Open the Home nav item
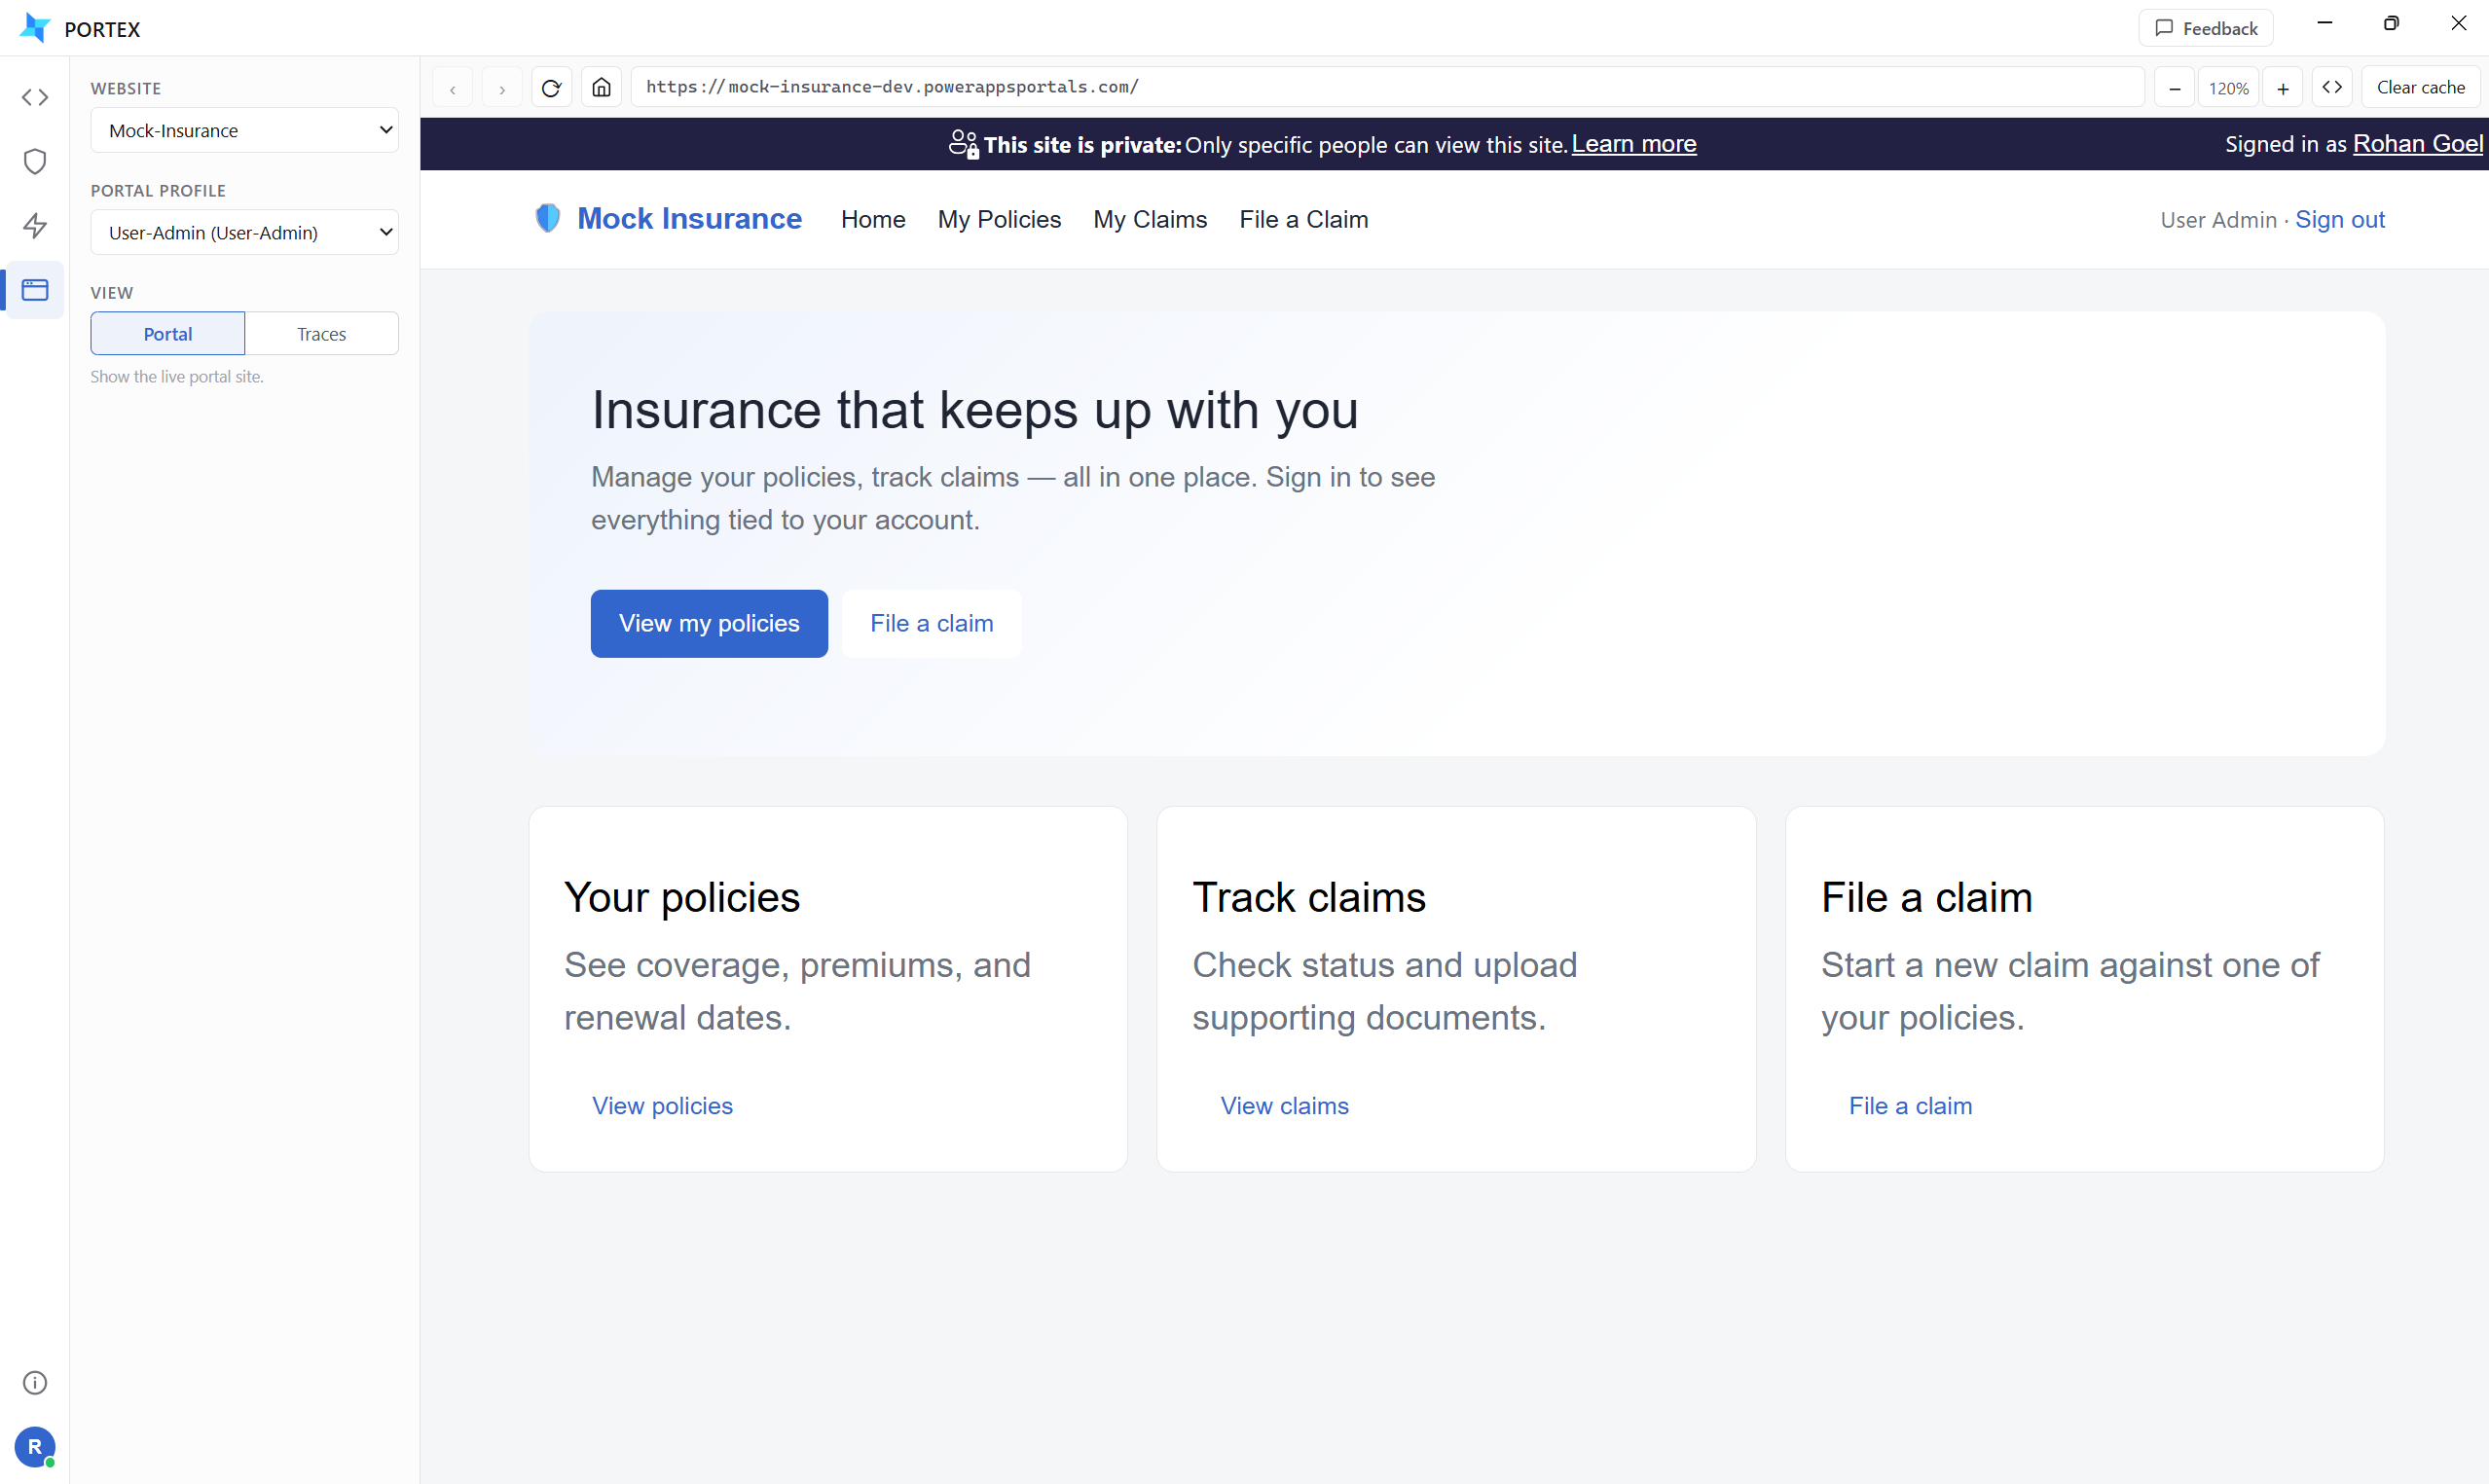 pos(873,219)
